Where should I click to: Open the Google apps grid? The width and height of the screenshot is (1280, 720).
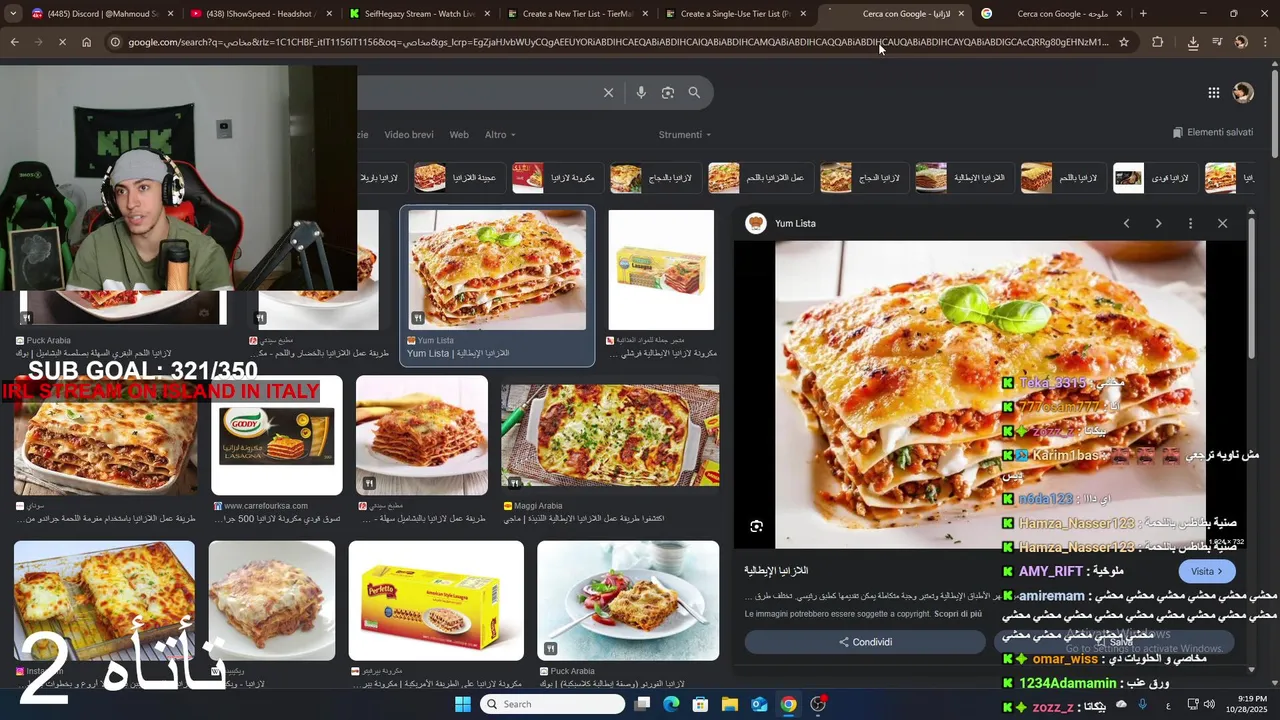click(1213, 93)
